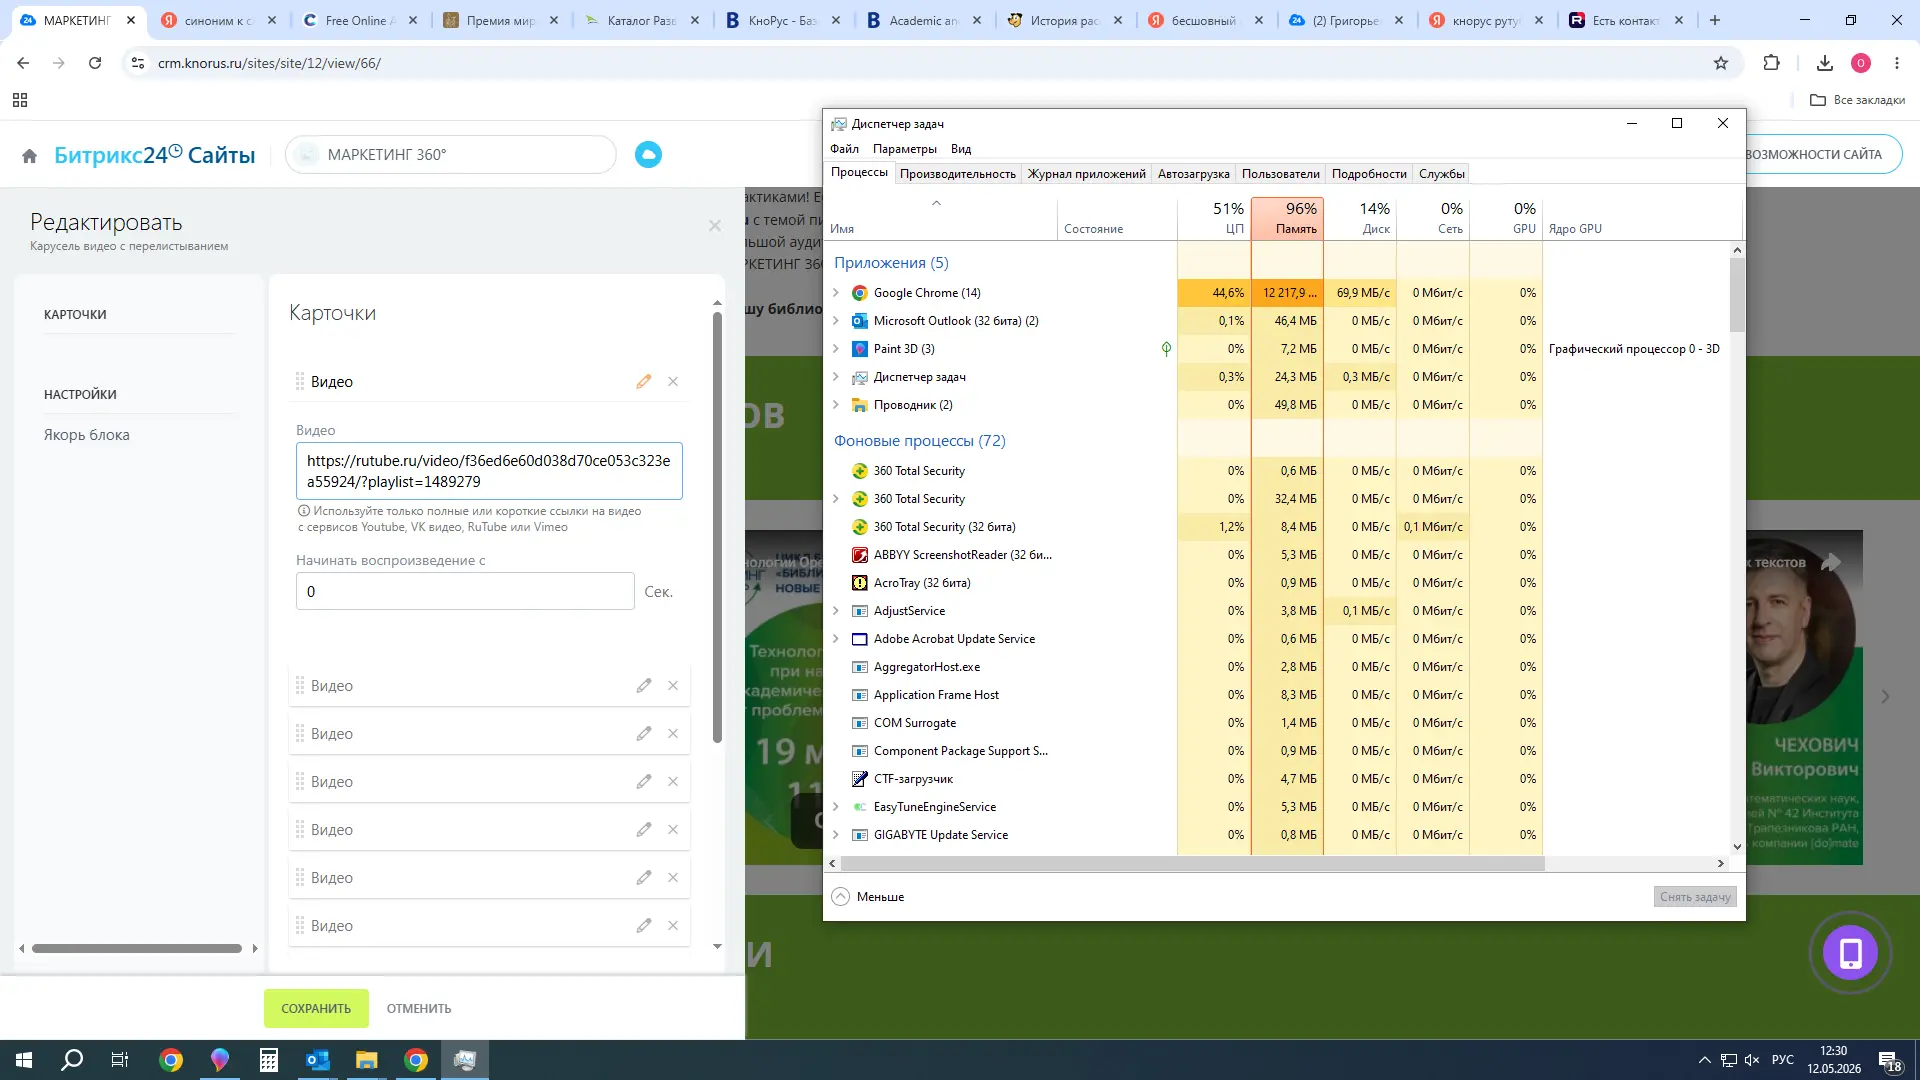Image resolution: width=1920 pixels, height=1080 pixels.
Task: Switch to the Журнал приложений tab
Action: (1086, 174)
